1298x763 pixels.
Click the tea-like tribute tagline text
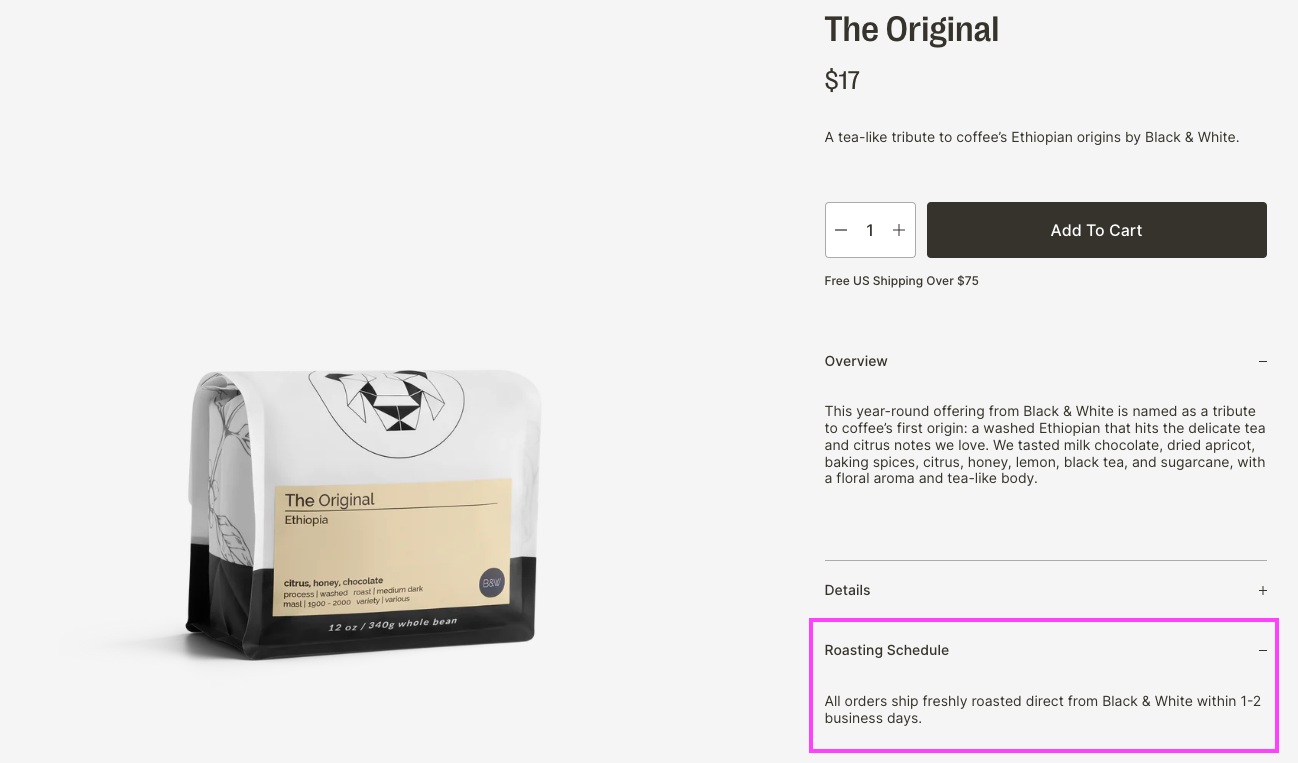[x=1032, y=137]
